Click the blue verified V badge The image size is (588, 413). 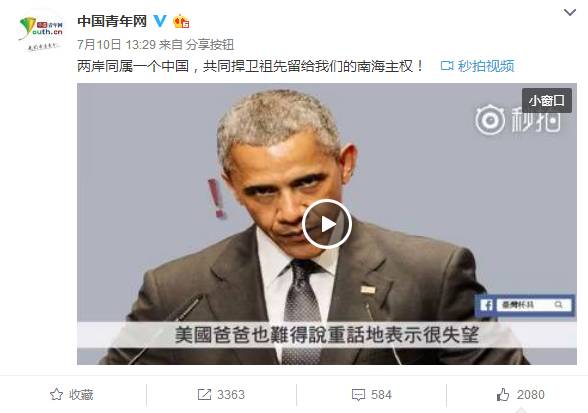(x=160, y=21)
